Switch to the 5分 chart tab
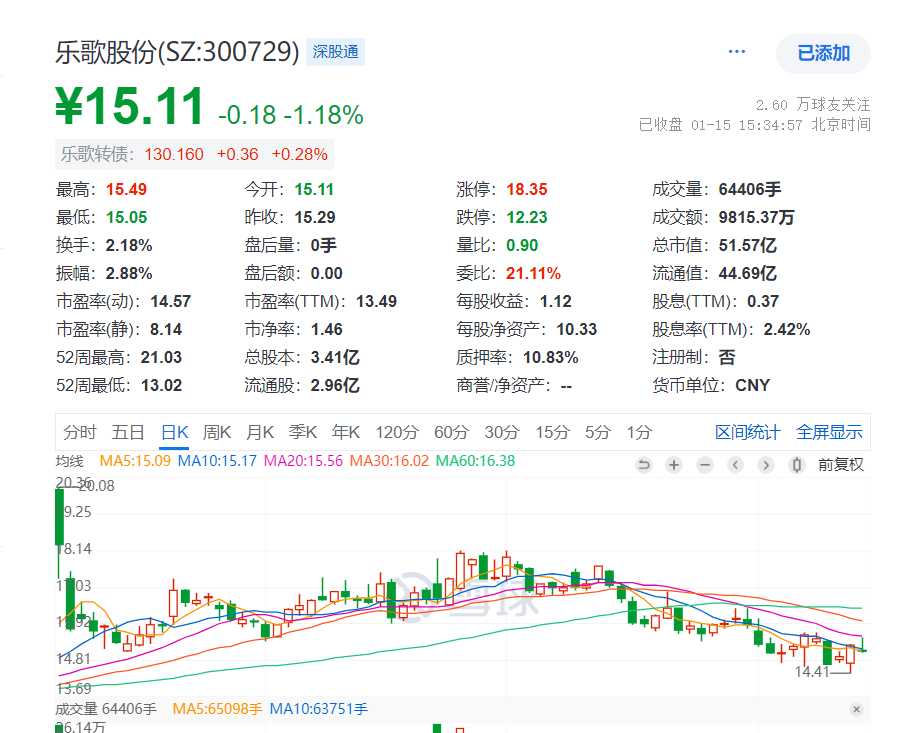 pos(598,432)
